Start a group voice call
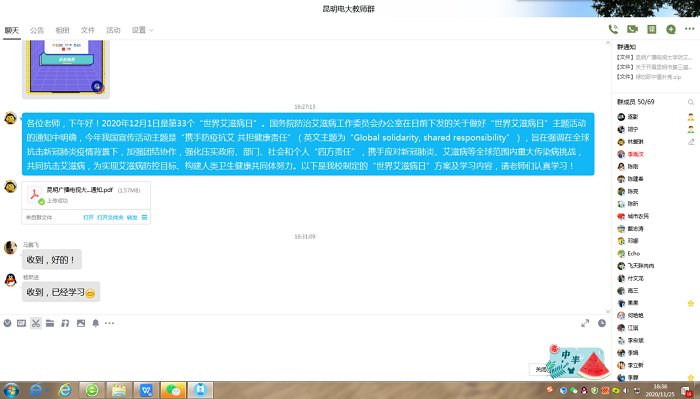Screen dimensions: 700x399 coord(613,29)
